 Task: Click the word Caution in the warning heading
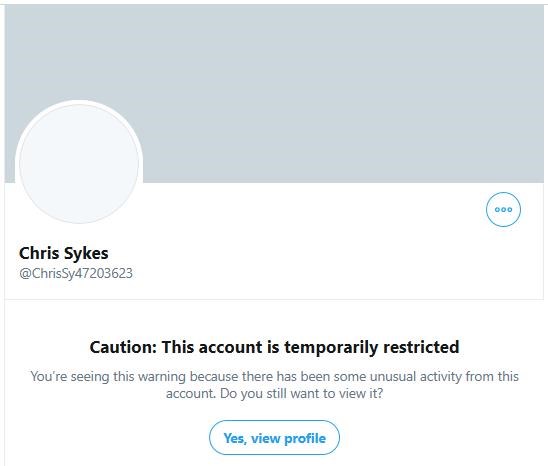tap(123, 347)
